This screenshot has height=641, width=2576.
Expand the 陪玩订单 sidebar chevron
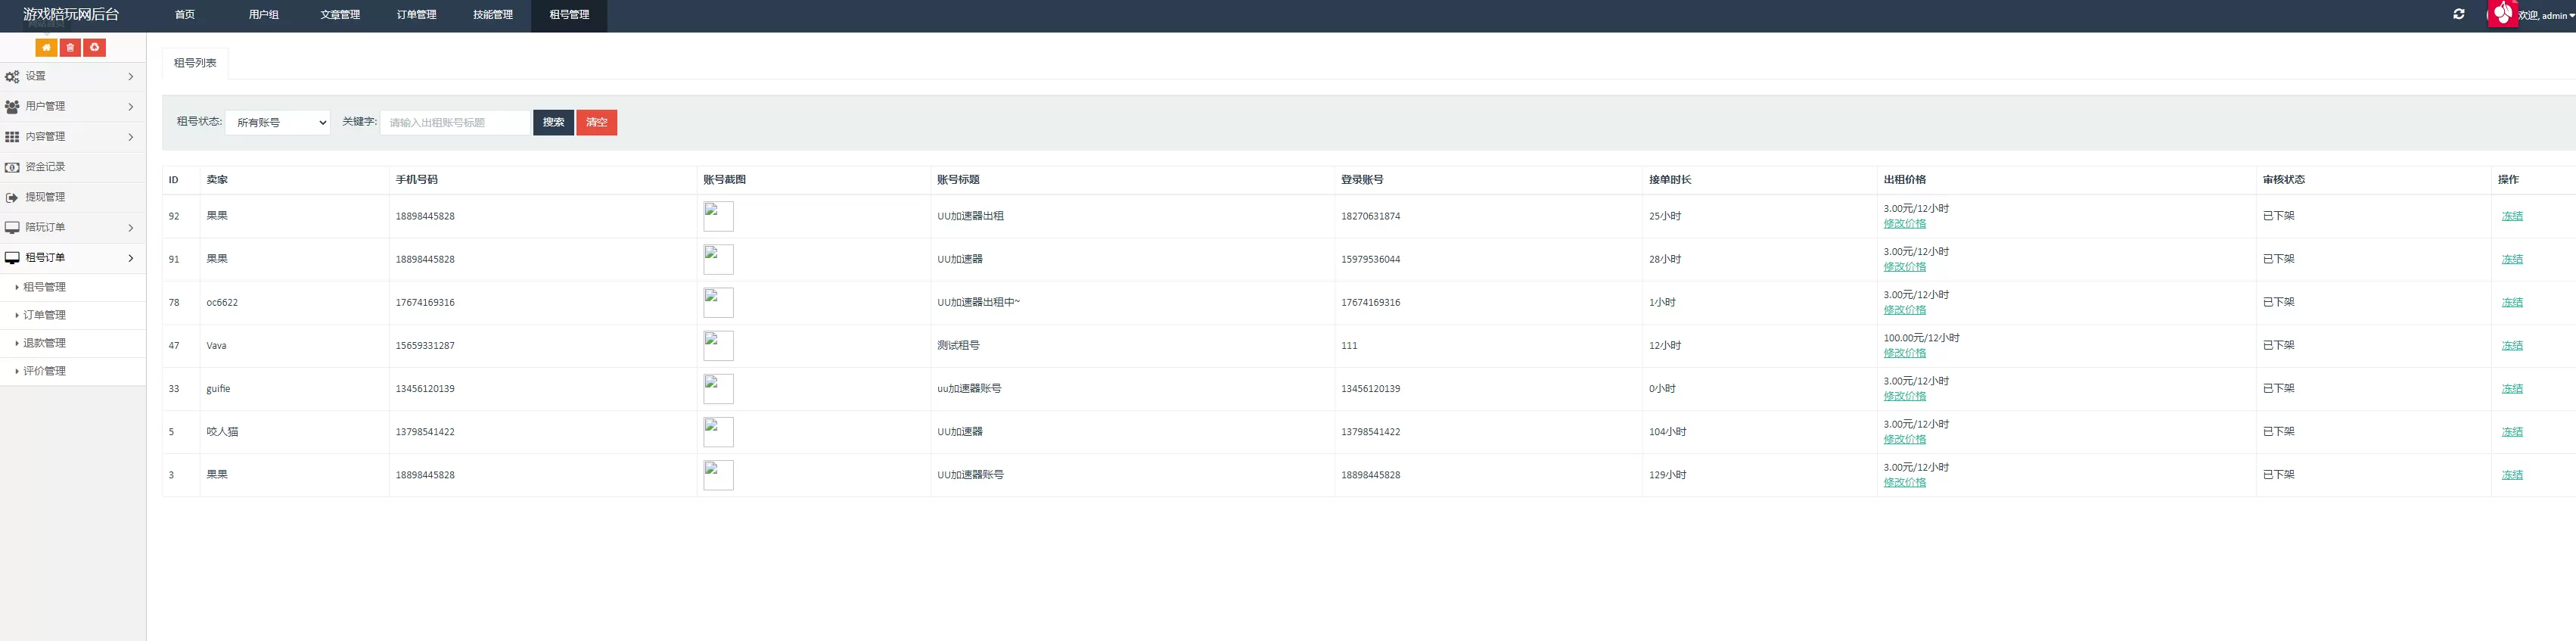click(x=131, y=228)
